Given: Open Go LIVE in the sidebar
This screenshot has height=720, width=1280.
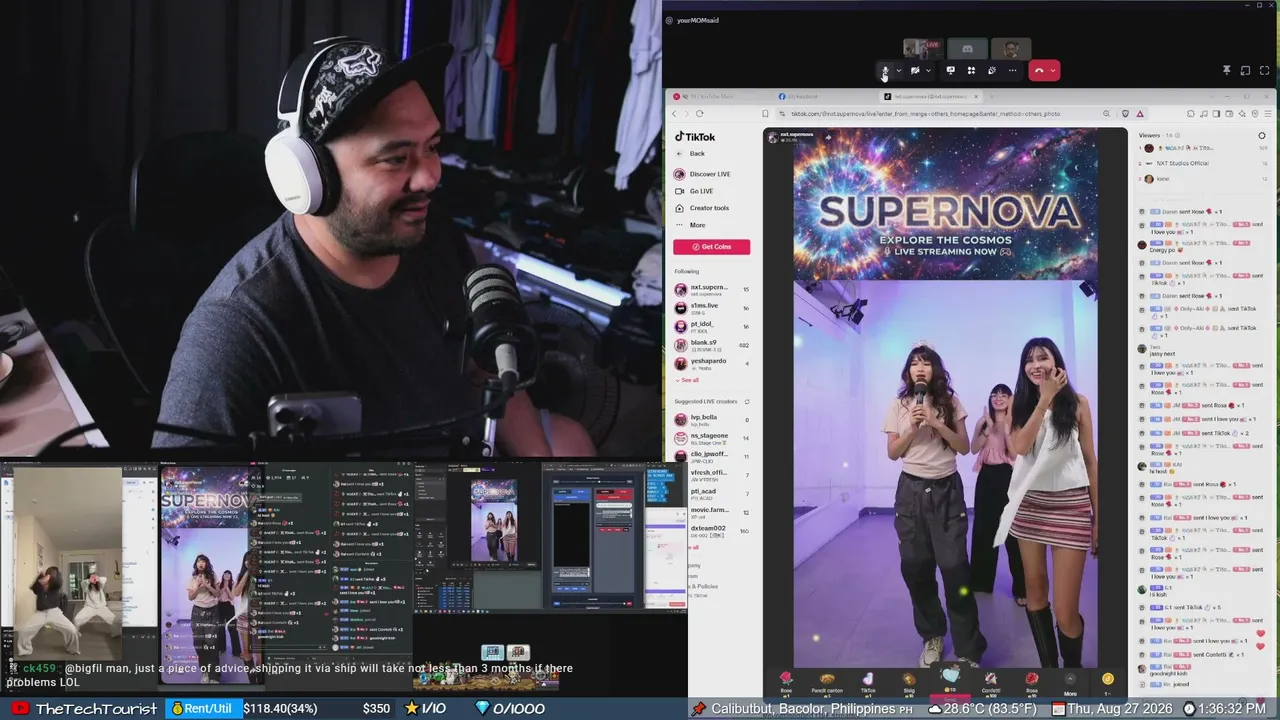Looking at the screenshot, I should point(694,191).
